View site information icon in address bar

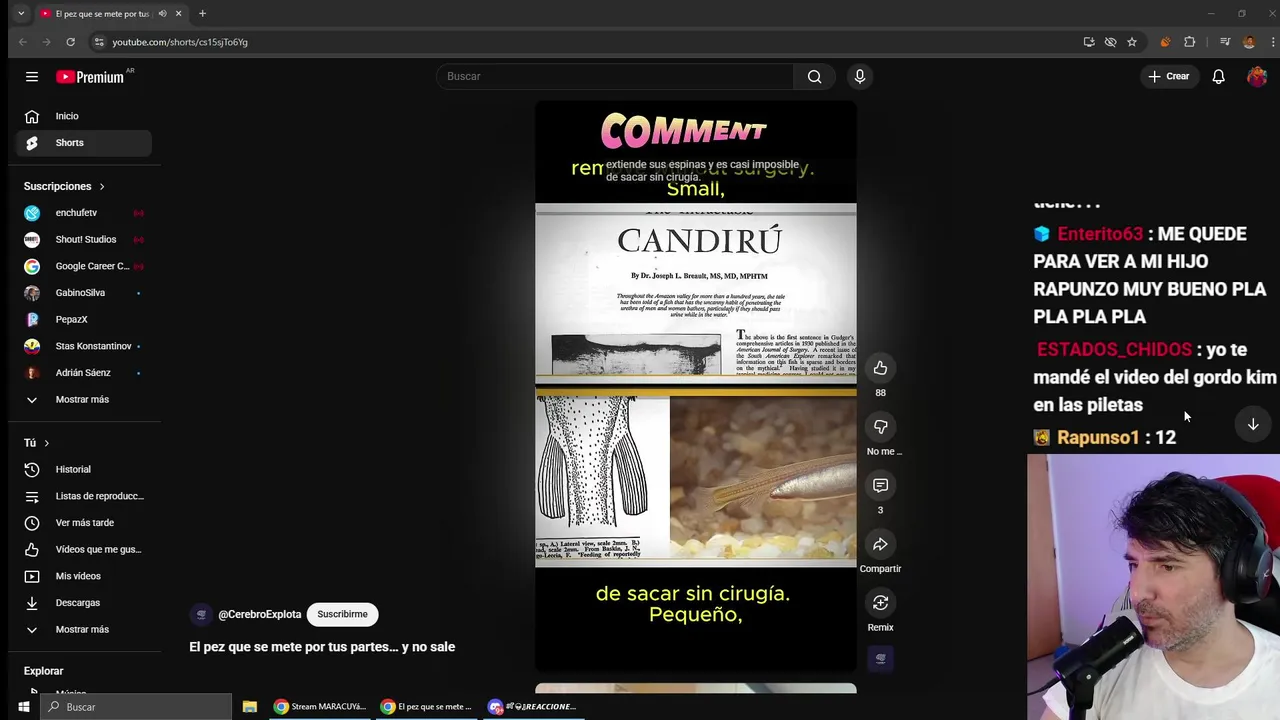click(x=98, y=42)
